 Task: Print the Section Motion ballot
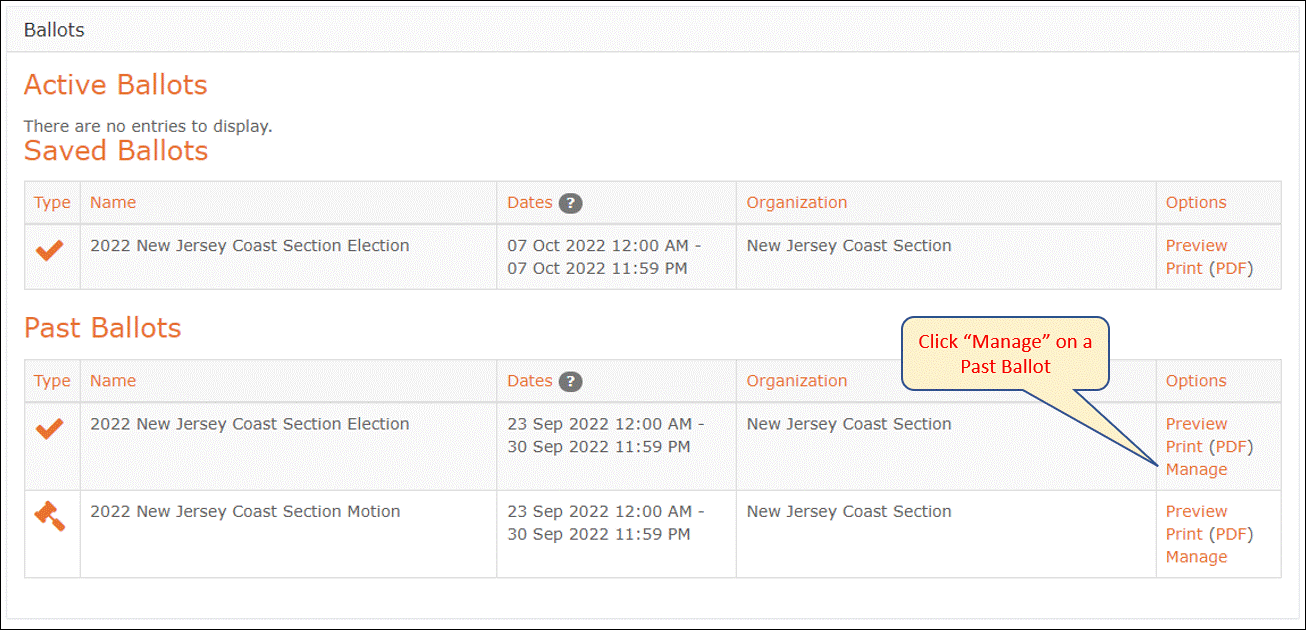1184,534
